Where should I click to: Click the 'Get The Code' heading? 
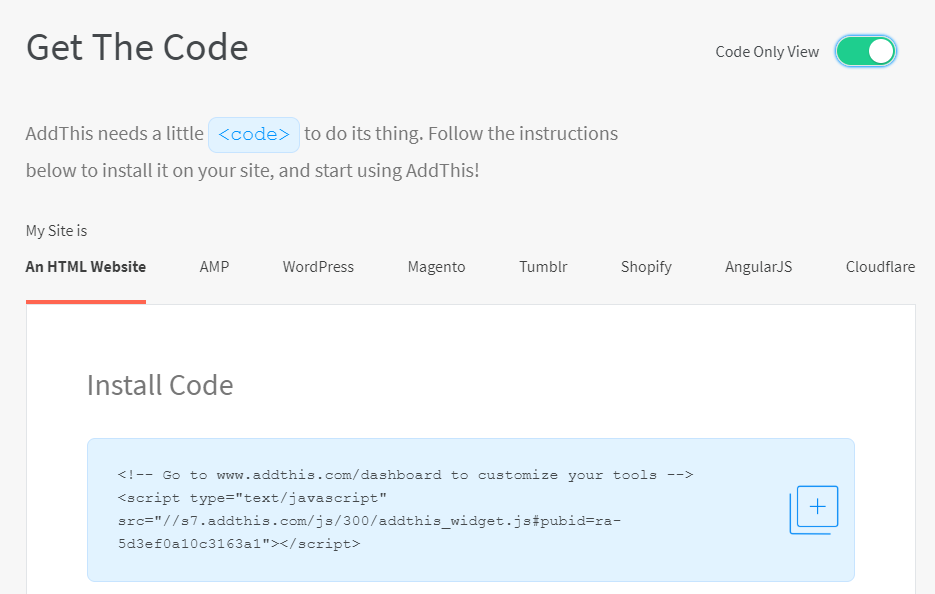[x=137, y=48]
